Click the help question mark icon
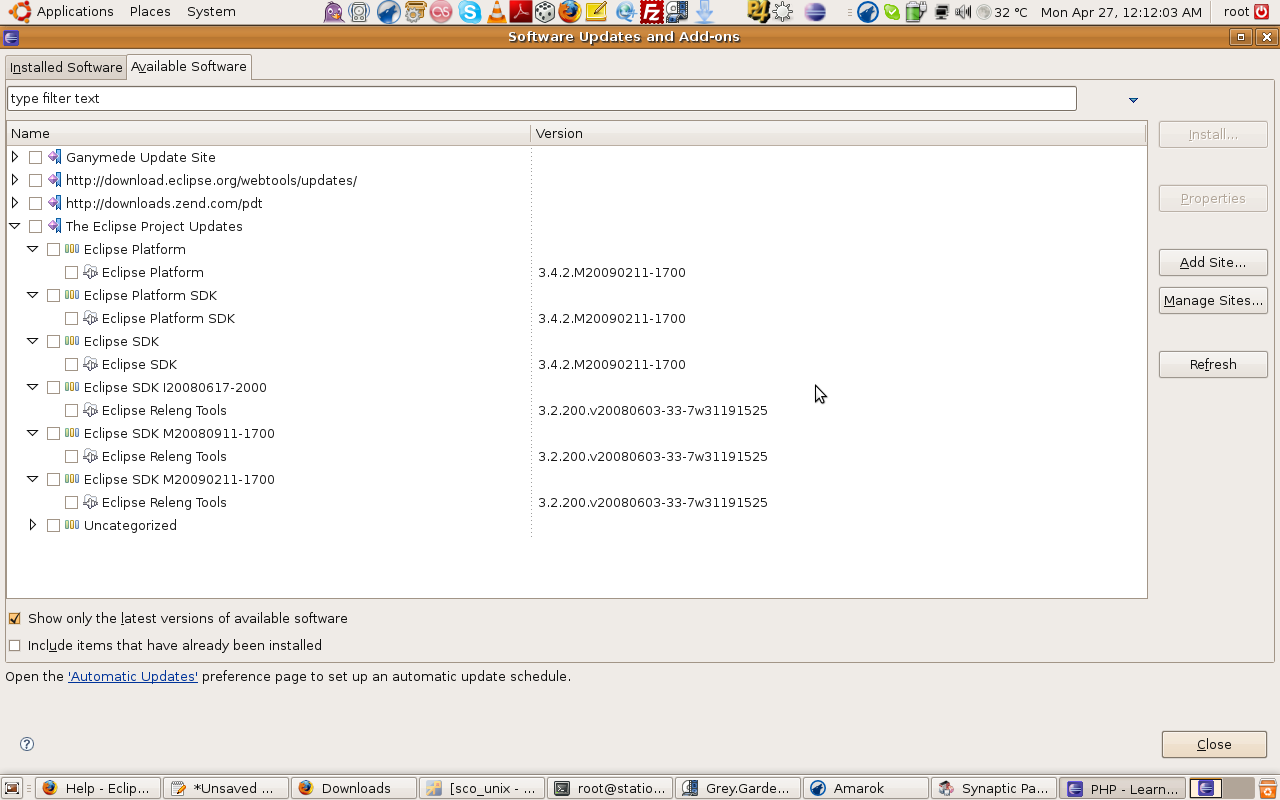Viewport: 1280px width, 800px height. (x=27, y=744)
